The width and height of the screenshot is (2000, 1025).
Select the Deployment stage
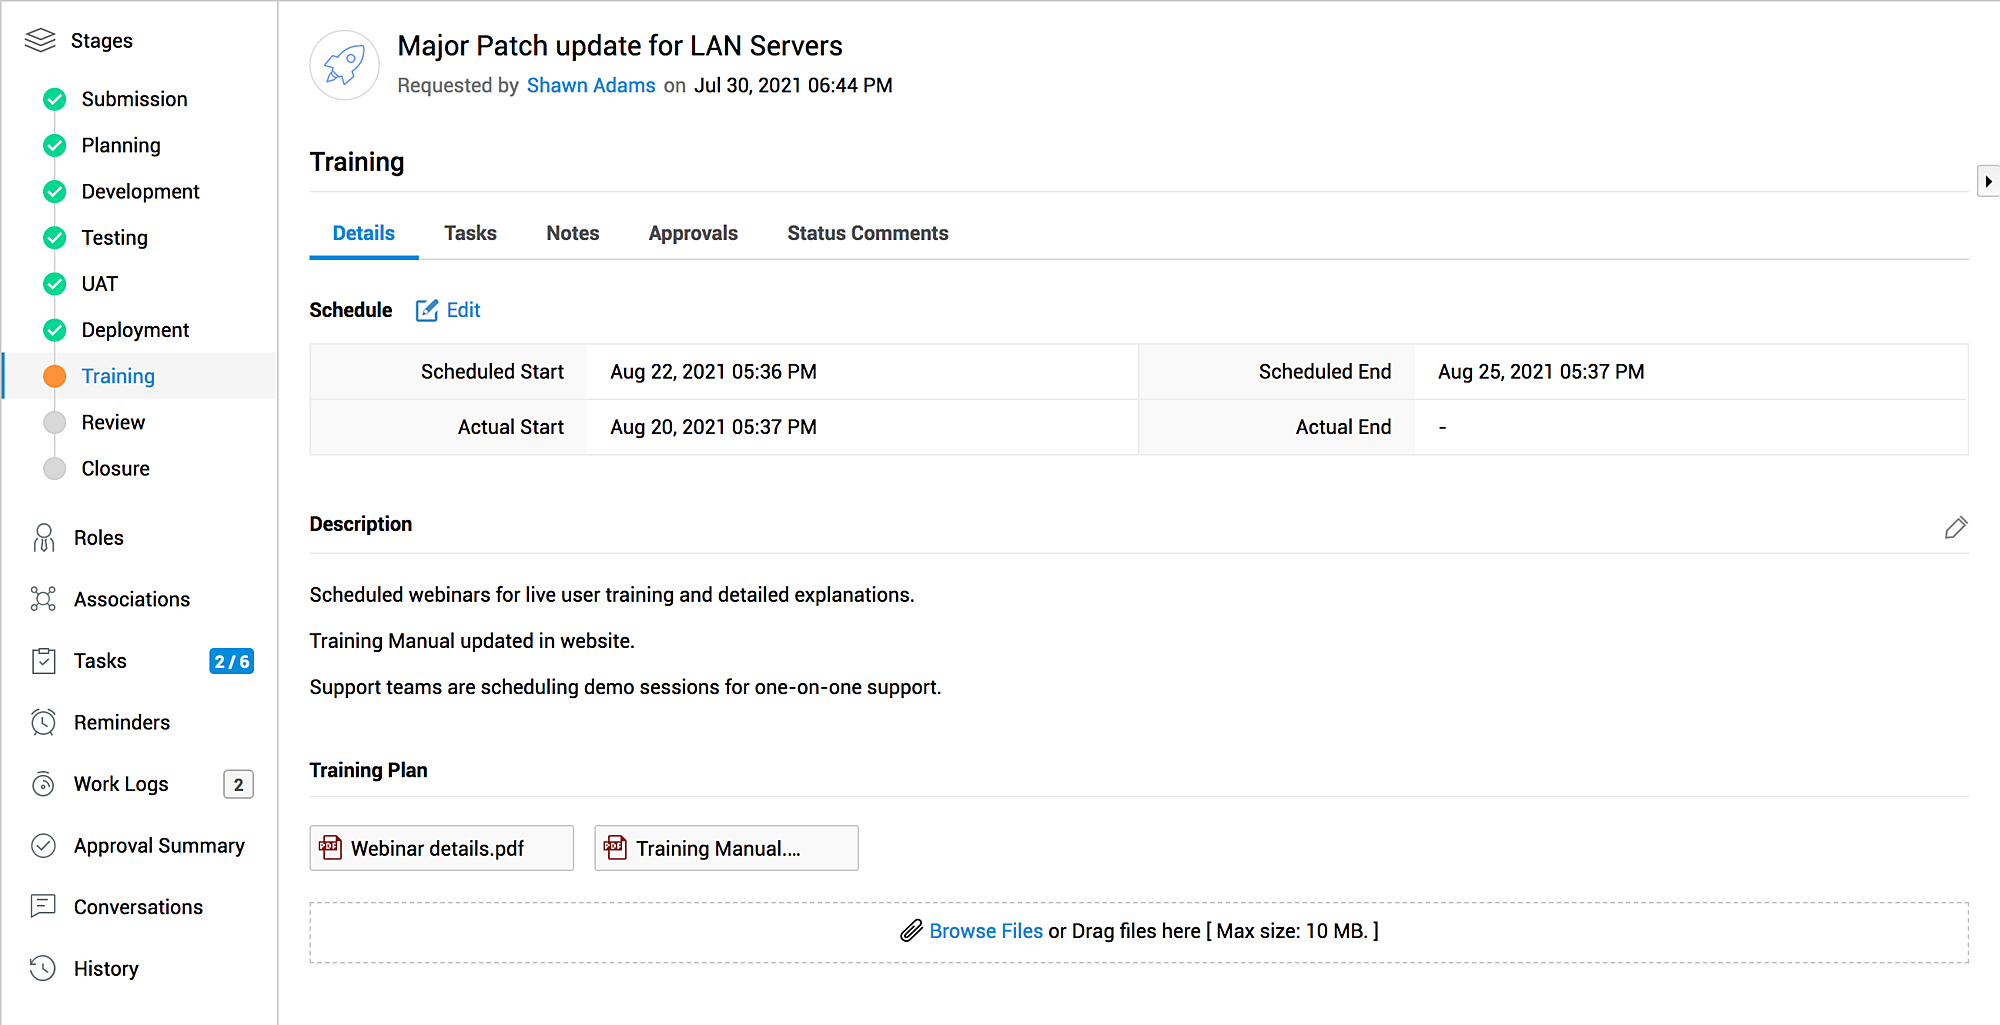(135, 330)
